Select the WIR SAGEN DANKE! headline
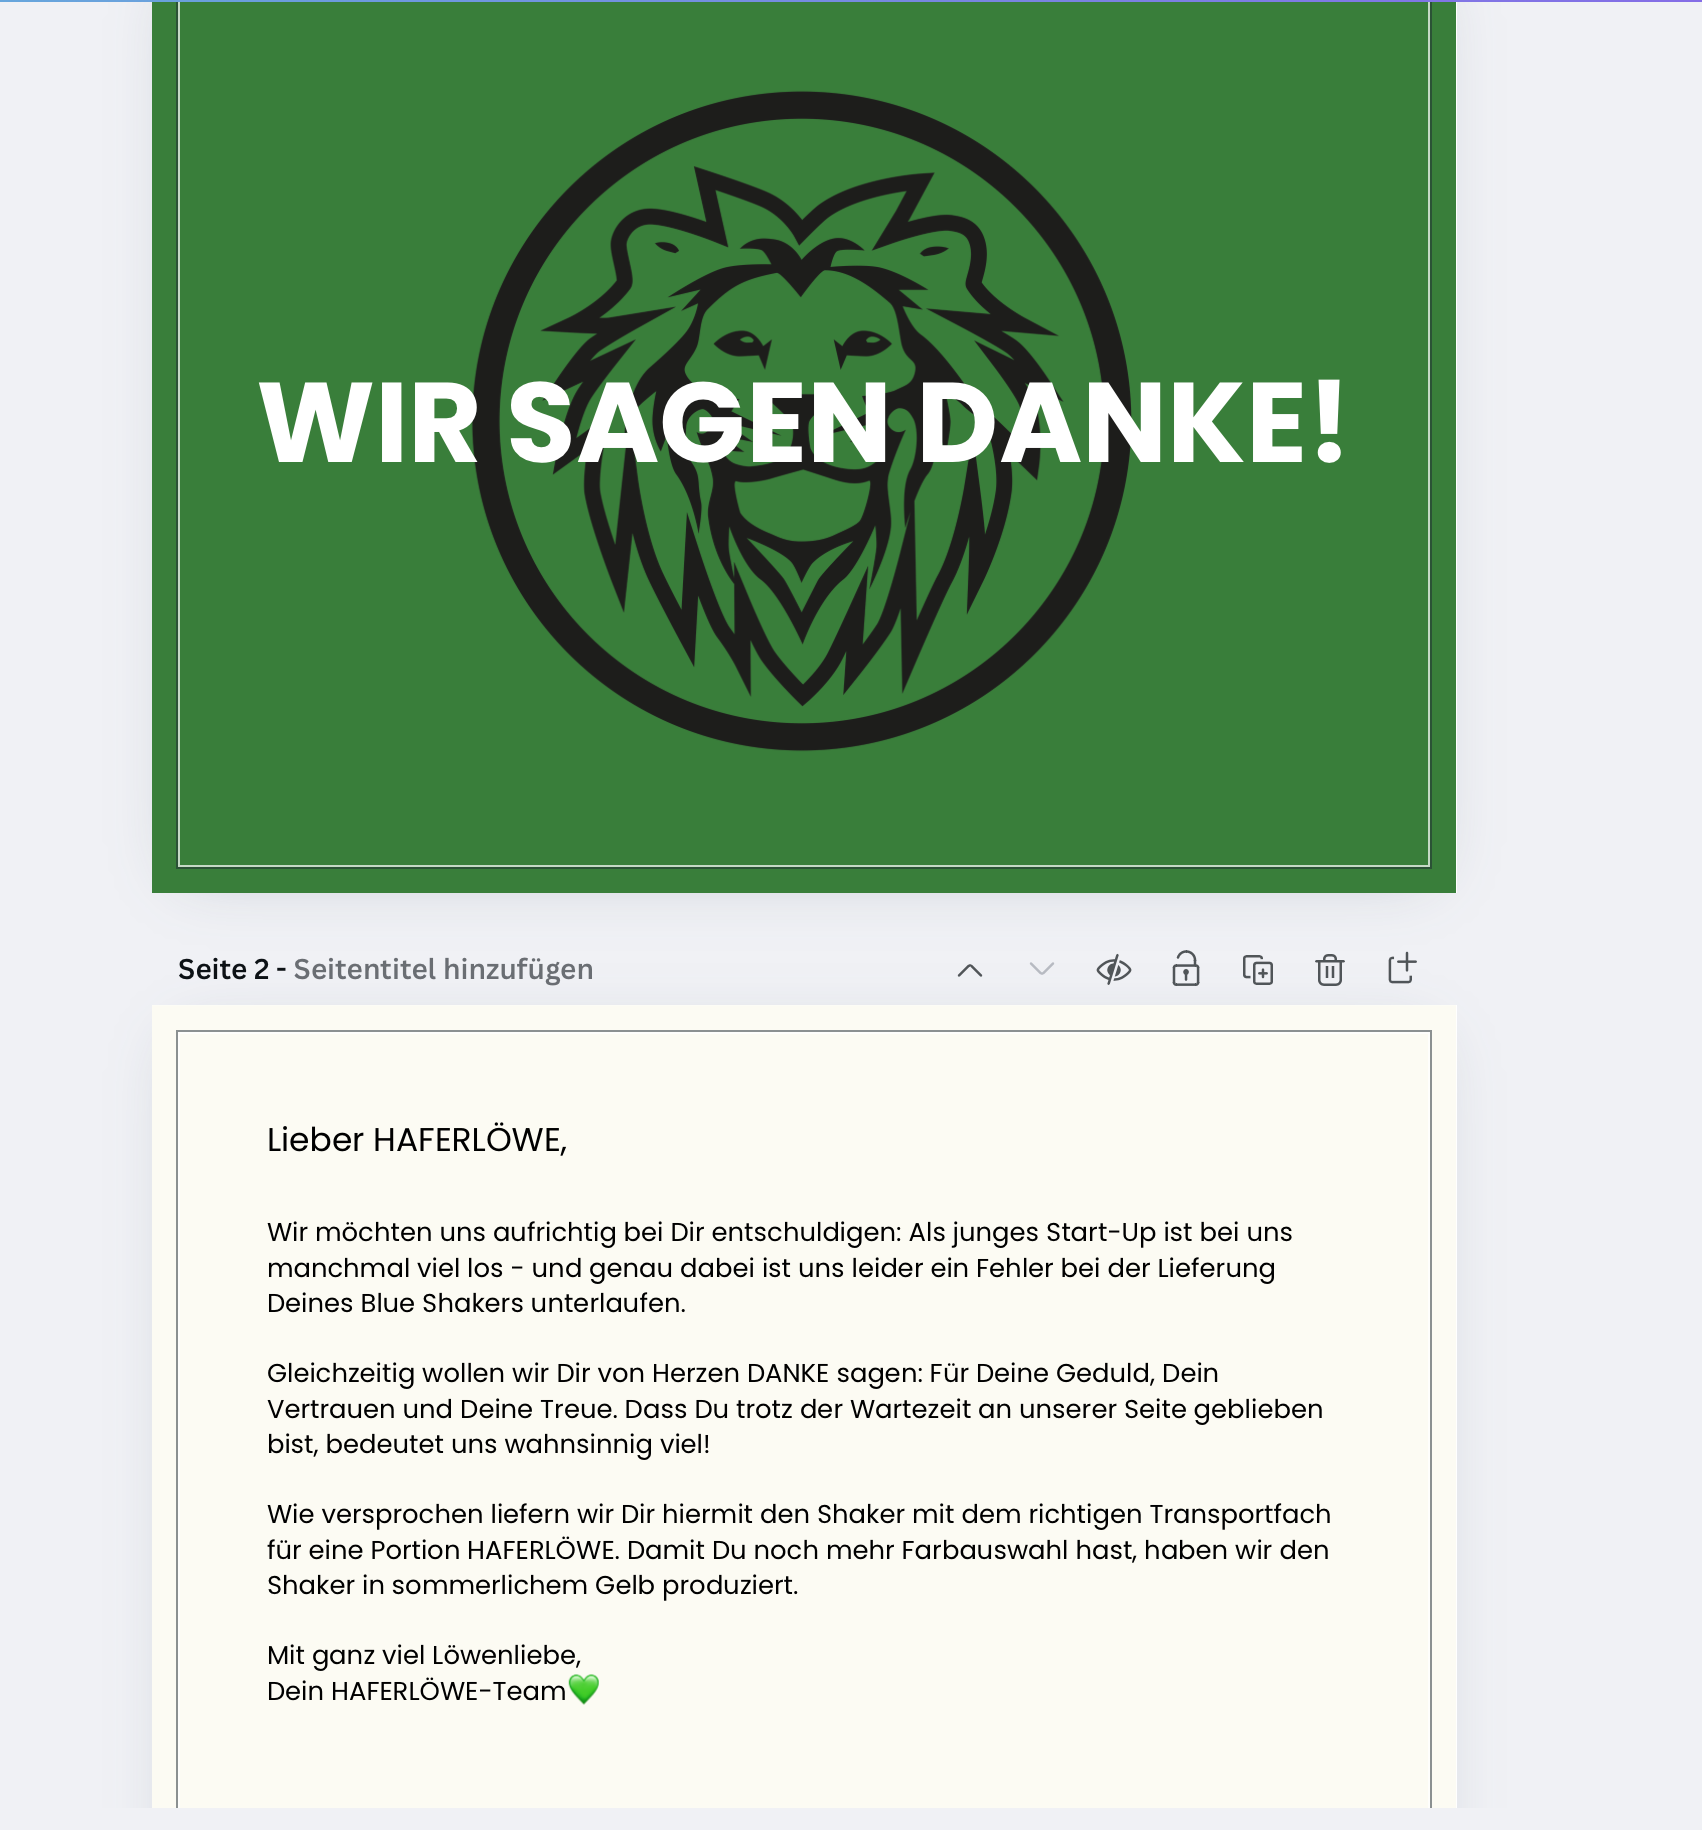 [x=803, y=425]
